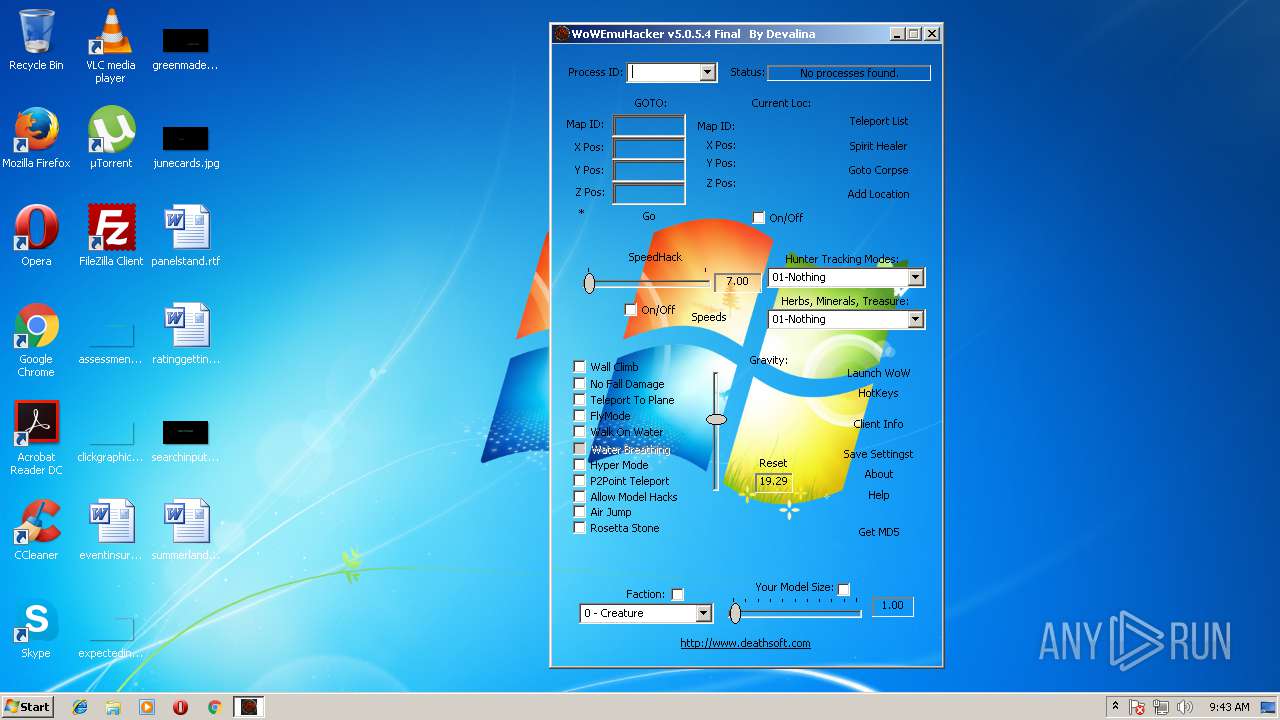Image resolution: width=1280 pixels, height=720 pixels.
Task: Open the Process ID dropdown
Action: pyautogui.click(x=707, y=72)
